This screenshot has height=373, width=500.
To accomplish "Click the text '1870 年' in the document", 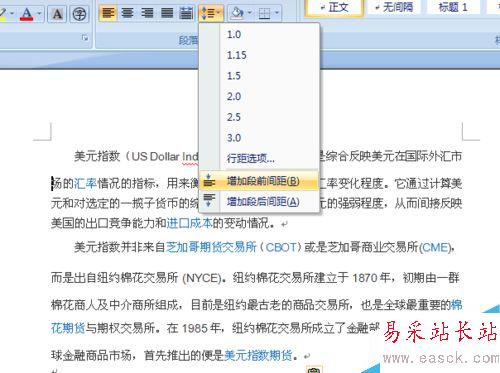I will tap(371, 277).
